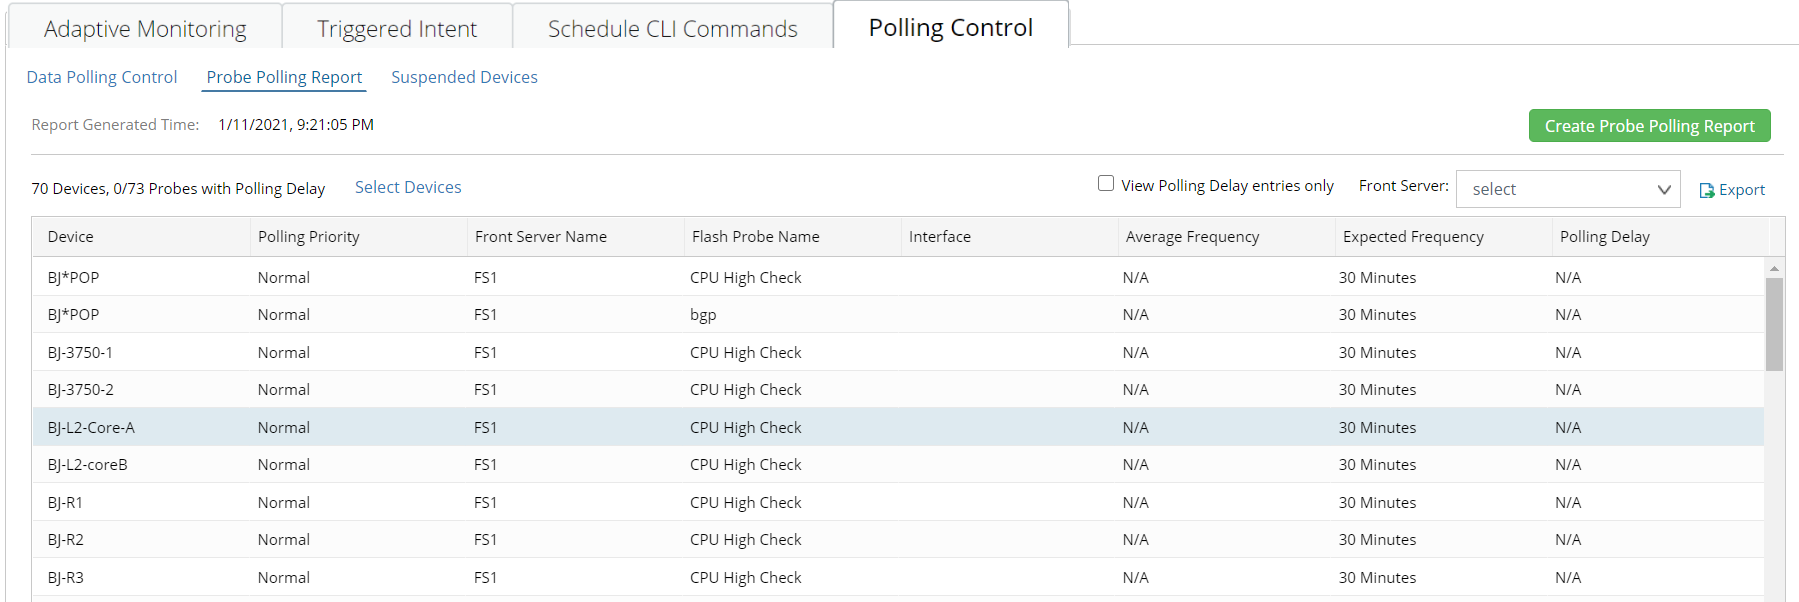Open the Suspended Devices sub-tab
The width and height of the screenshot is (1799, 602).
tap(464, 77)
